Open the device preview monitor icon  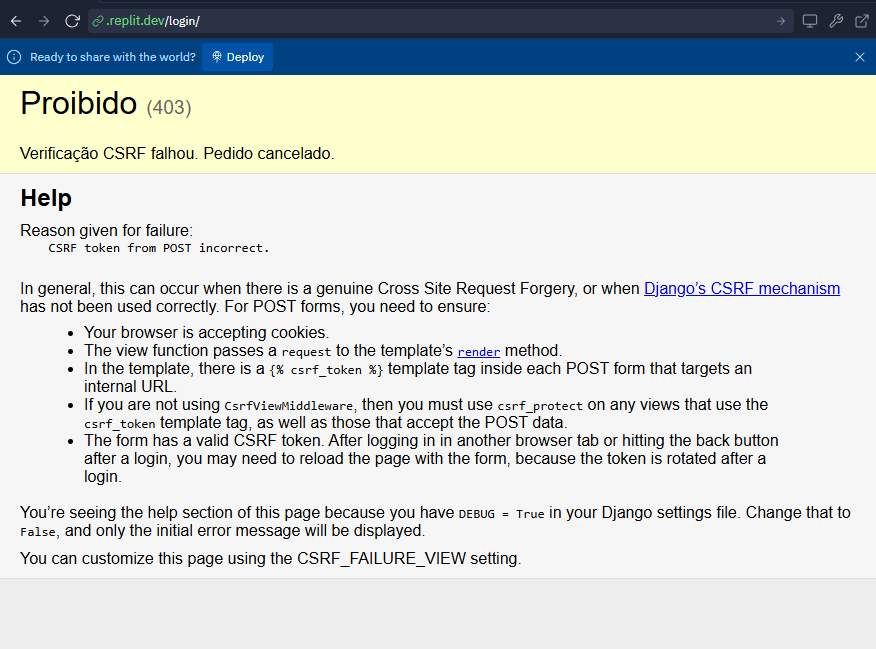click(x=810, y=21)
